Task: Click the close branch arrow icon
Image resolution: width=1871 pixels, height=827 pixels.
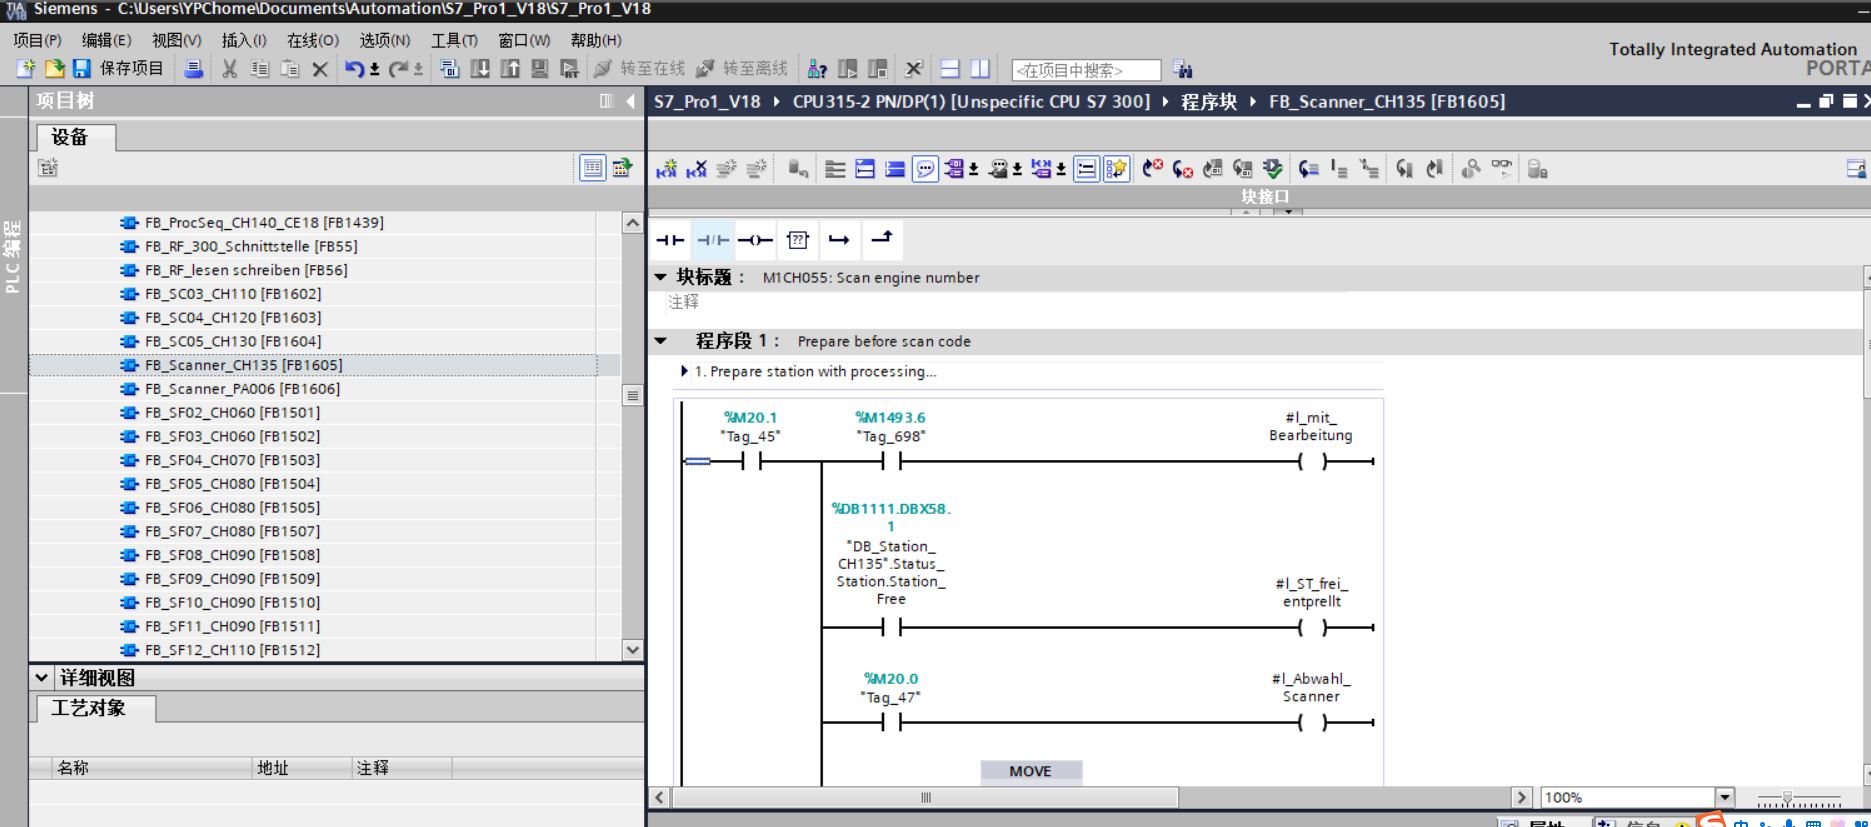Action: pos(881,239)
